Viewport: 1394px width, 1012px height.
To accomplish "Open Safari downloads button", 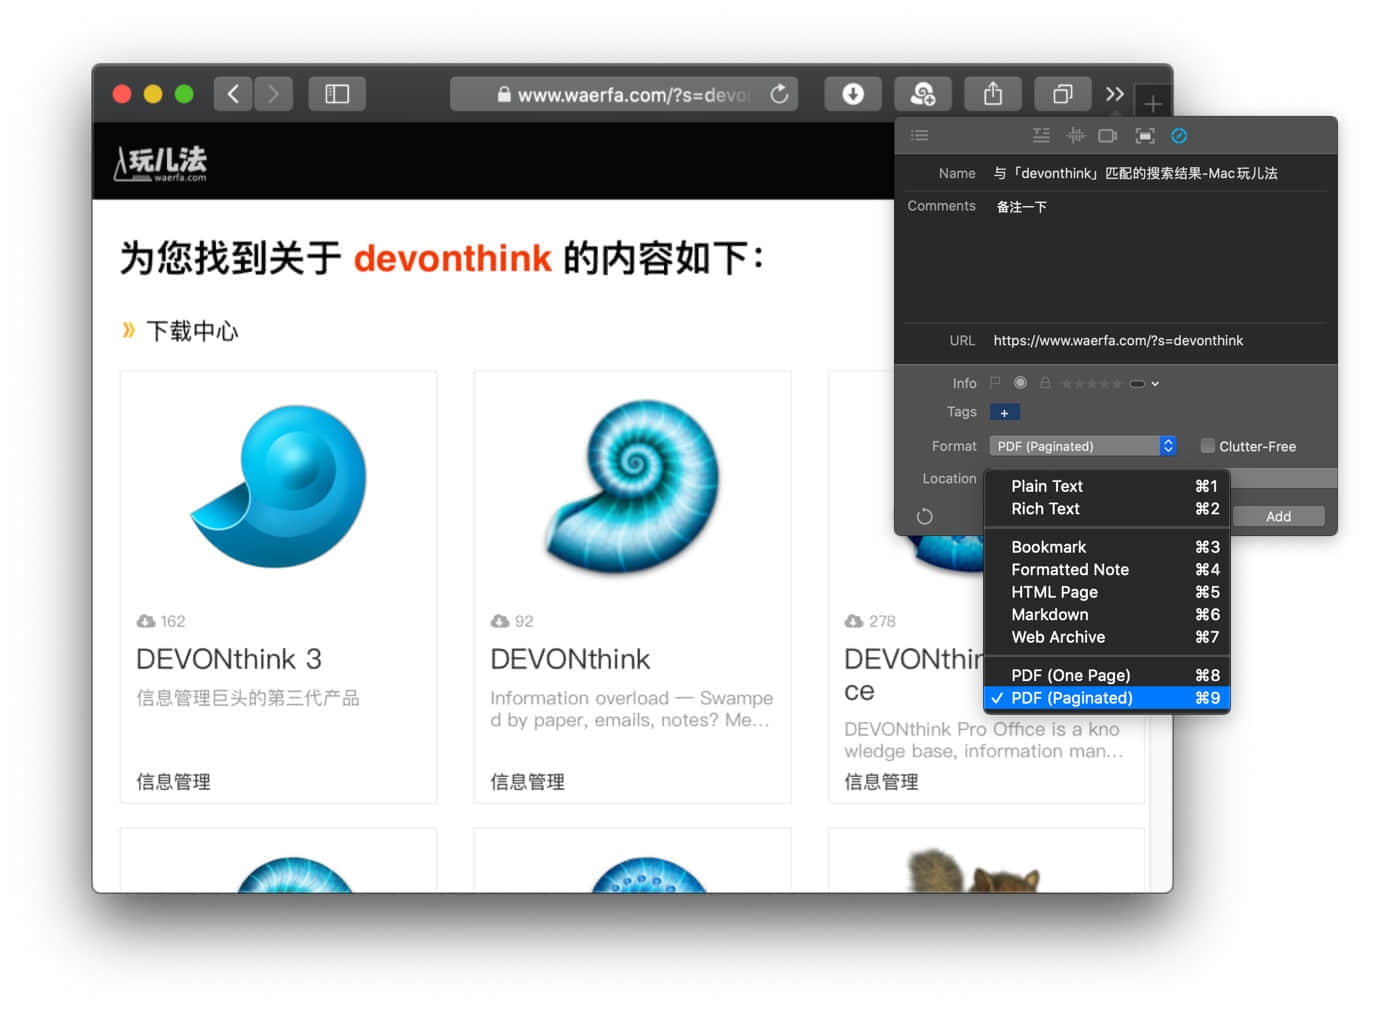I will (853, 94).
